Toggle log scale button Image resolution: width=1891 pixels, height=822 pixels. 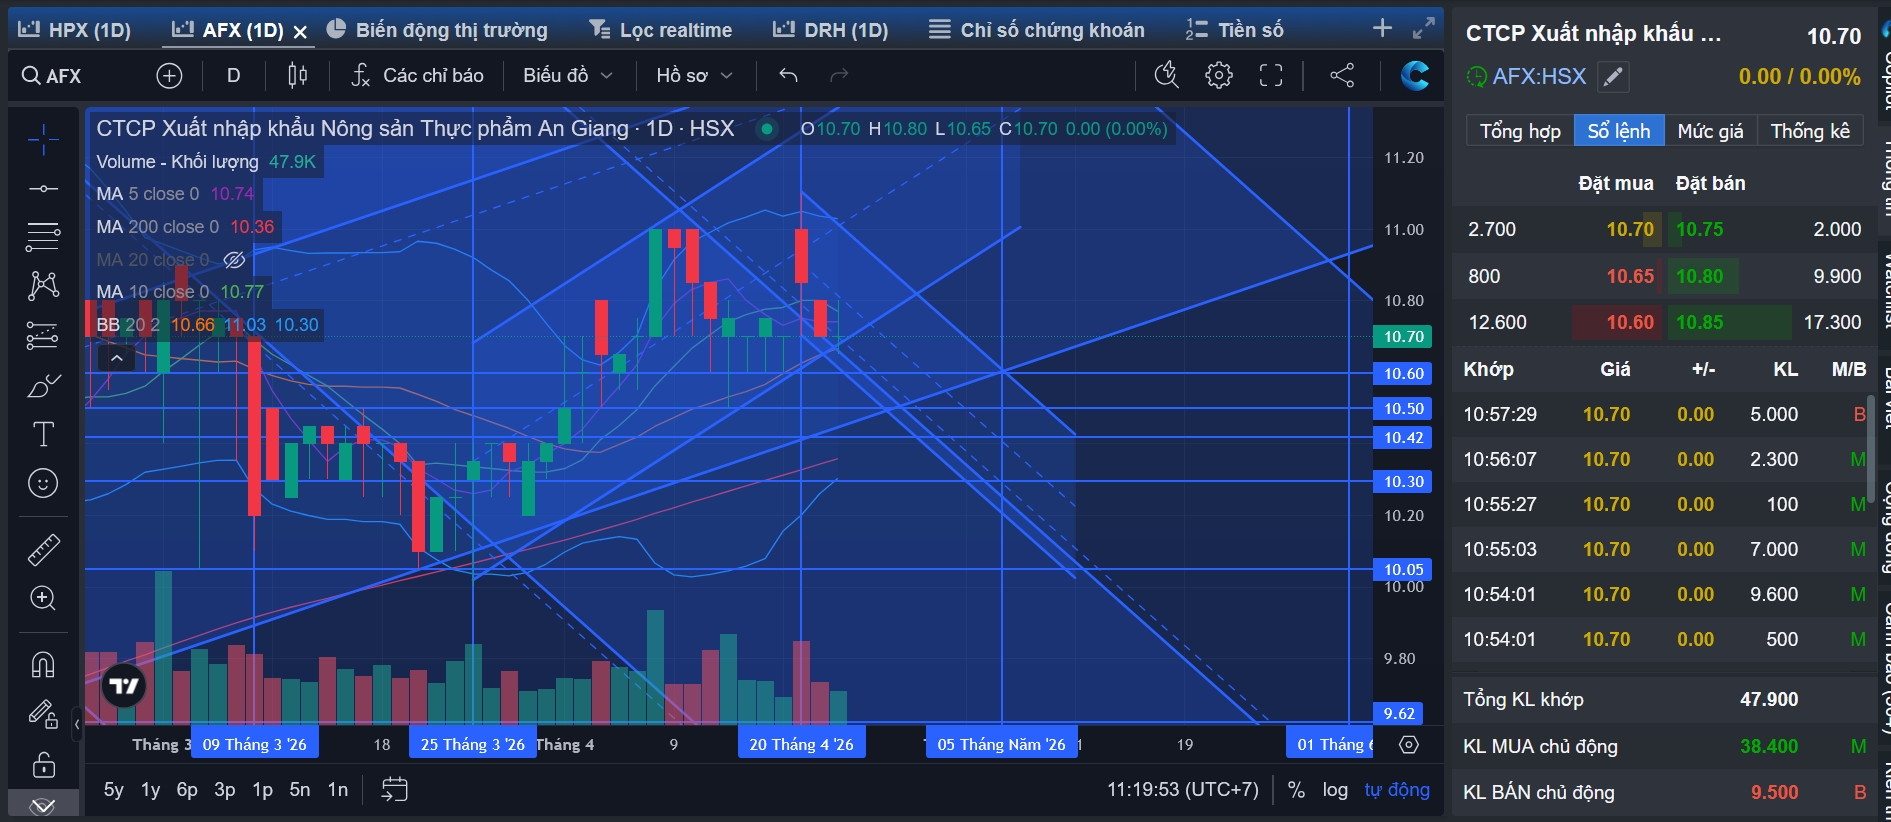[x=1335, y=789]
